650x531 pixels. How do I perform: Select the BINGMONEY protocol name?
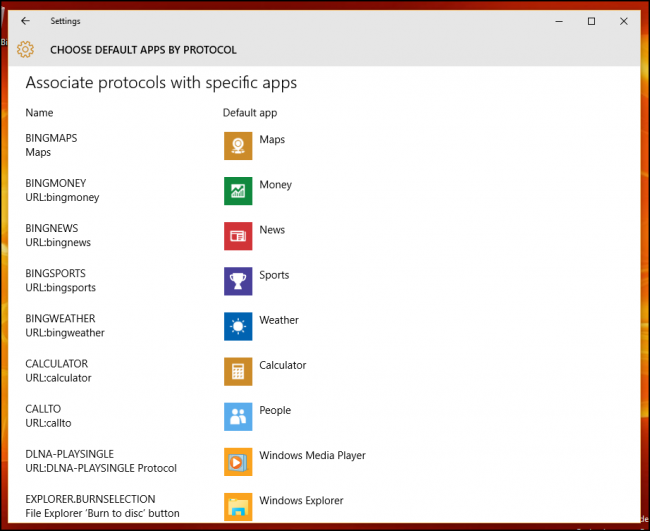pos(56,183)
